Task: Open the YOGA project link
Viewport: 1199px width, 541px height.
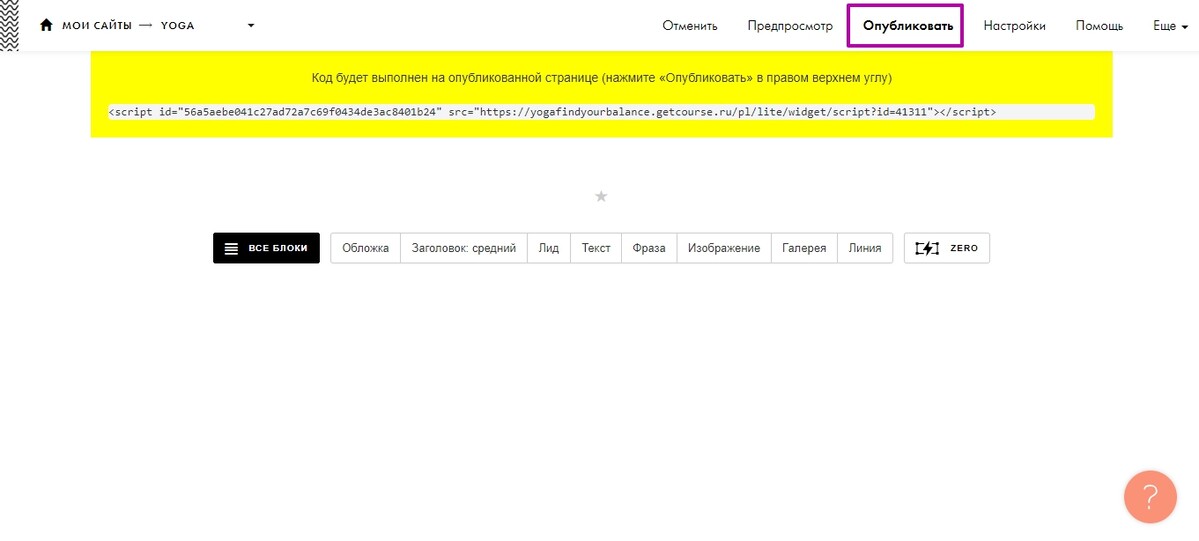Action: pyautogui.click(x=177, y=25)
